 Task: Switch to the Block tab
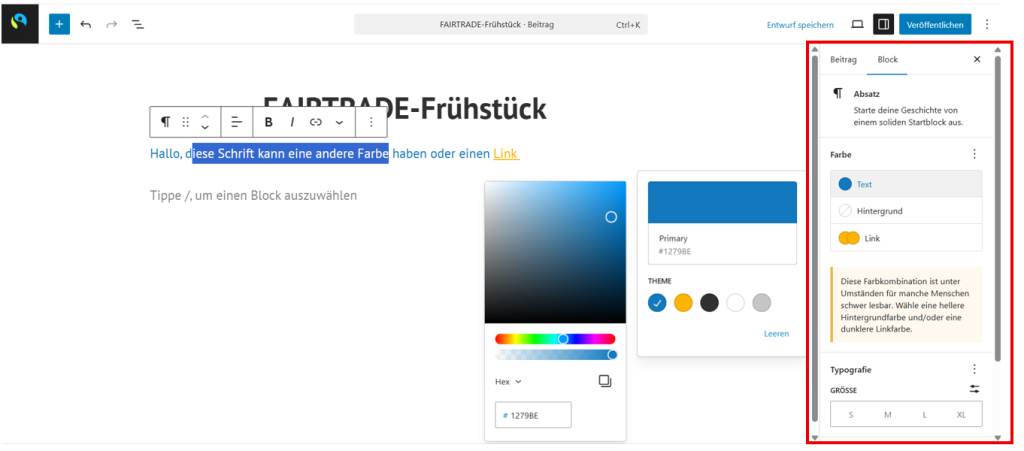pyautogui.click(x=888, y=59)
